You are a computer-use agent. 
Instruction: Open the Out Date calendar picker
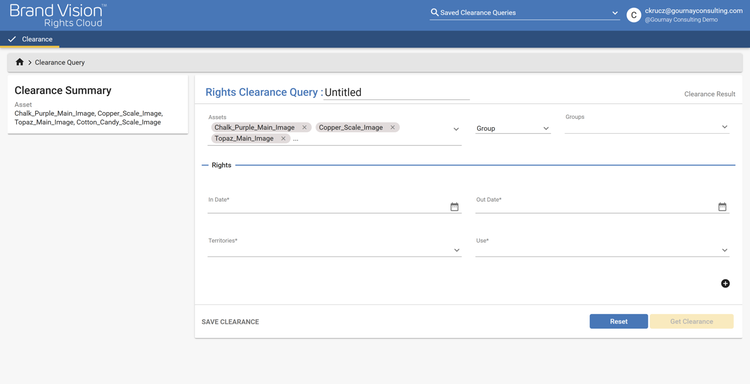coord(722,207)
